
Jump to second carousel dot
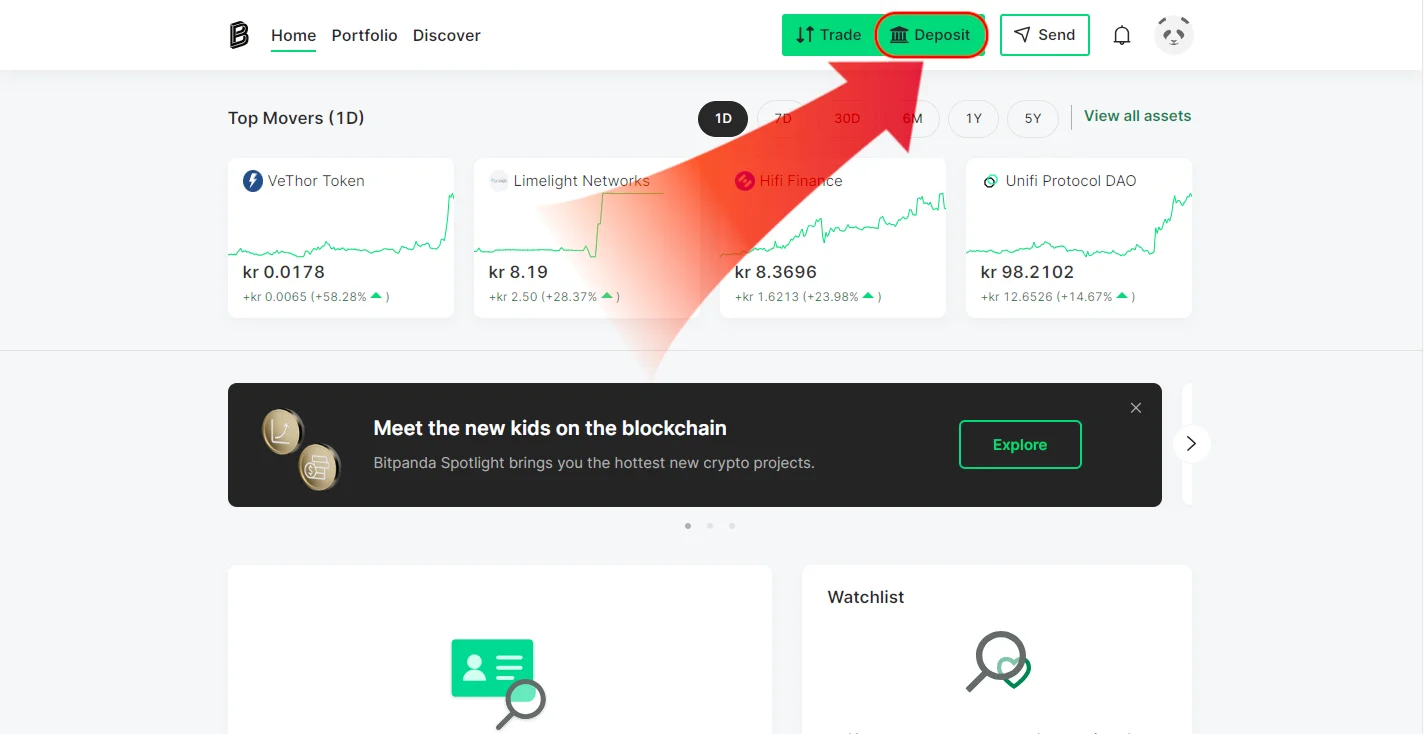(x=710, y=525)
